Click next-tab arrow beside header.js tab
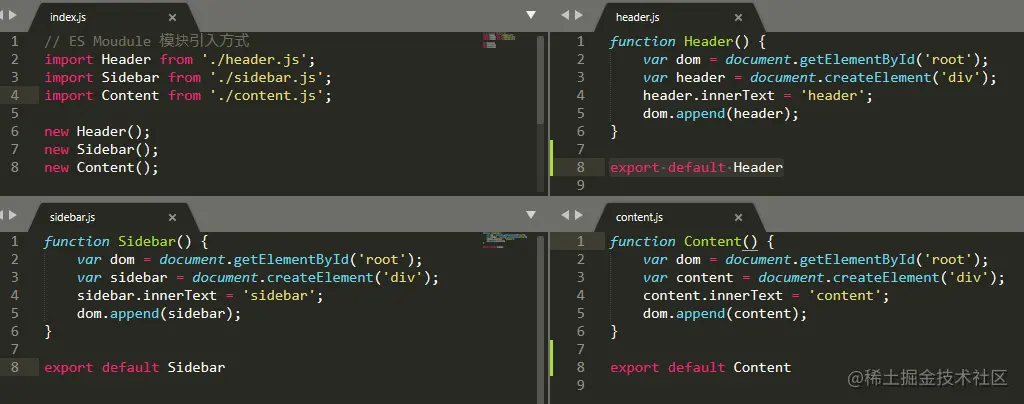This screenshot has height=404, width=1024. 579,15
